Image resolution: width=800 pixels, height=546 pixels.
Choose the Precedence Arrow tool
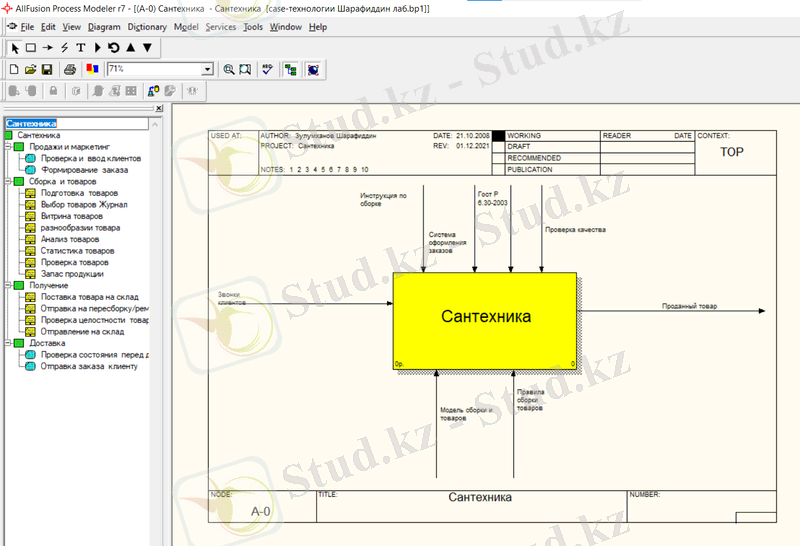(x=48, y=47)
